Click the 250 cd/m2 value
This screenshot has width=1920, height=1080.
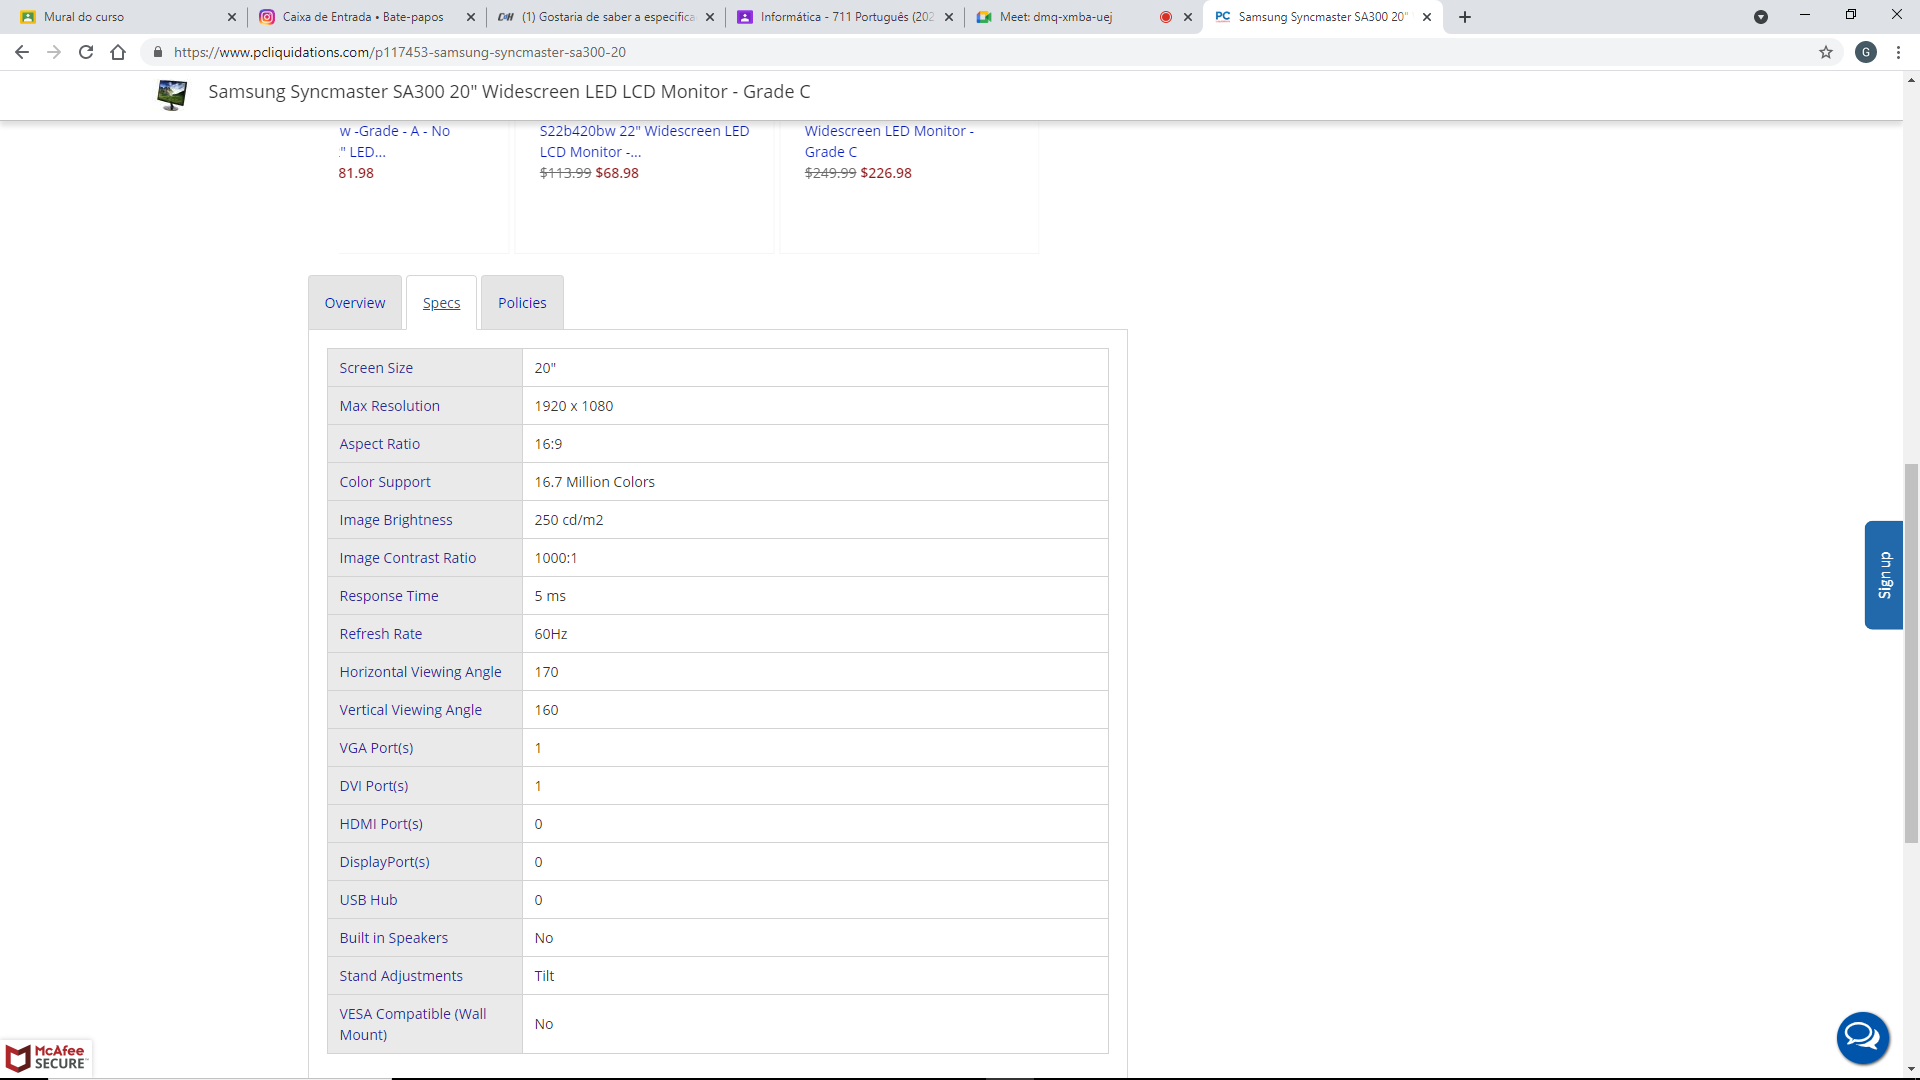[568, 520]
